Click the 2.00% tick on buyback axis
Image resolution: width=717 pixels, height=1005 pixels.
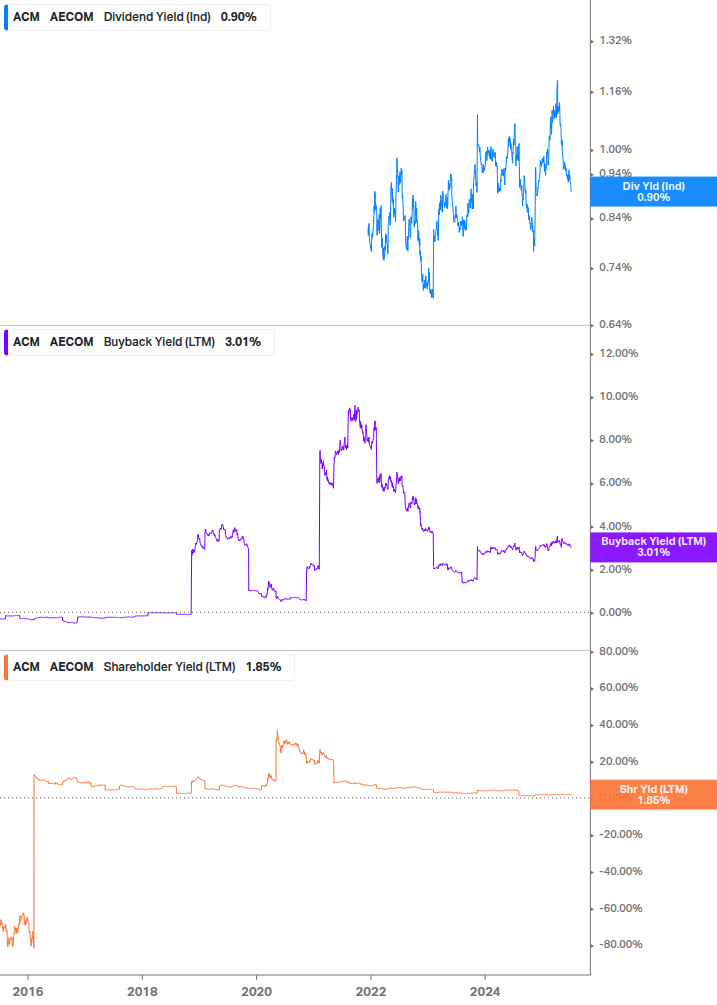click(615, 569)
